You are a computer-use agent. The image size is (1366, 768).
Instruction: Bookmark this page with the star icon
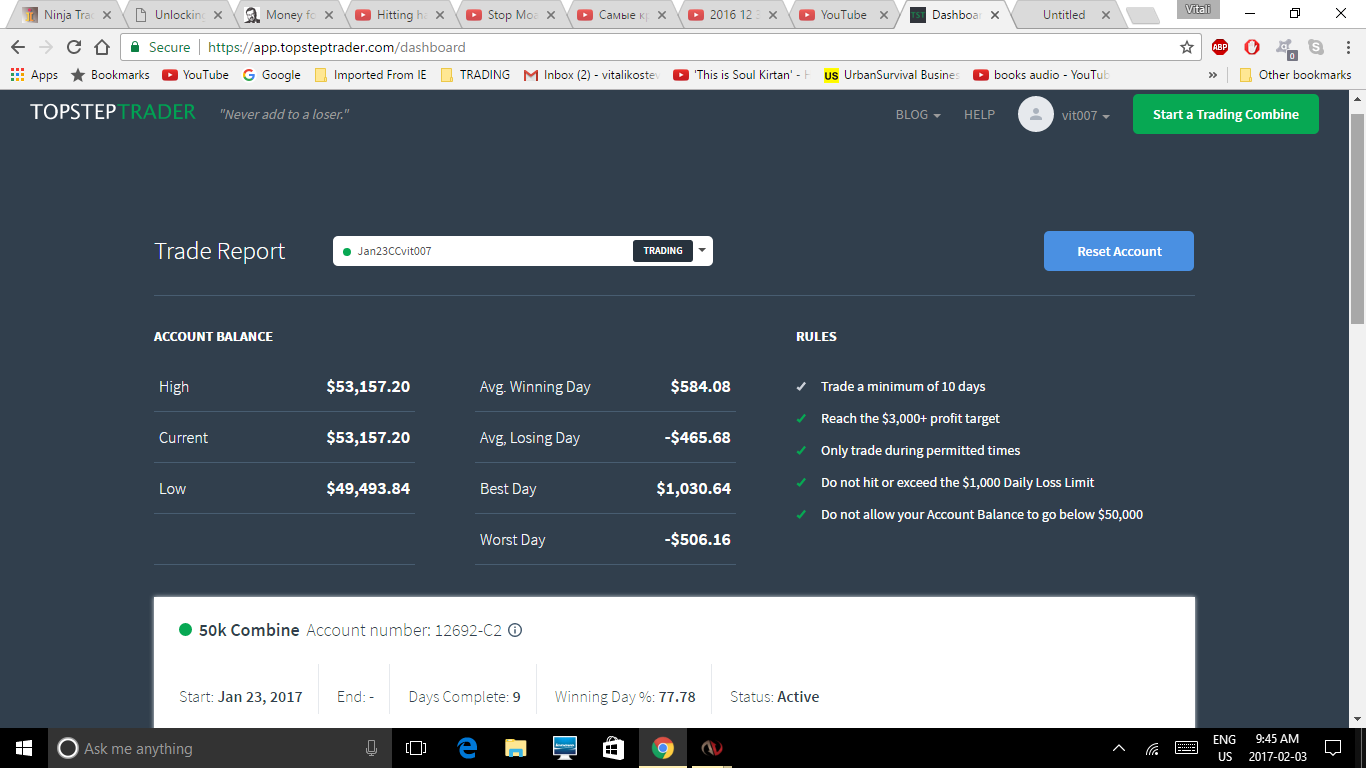[x=1187, y=47]
